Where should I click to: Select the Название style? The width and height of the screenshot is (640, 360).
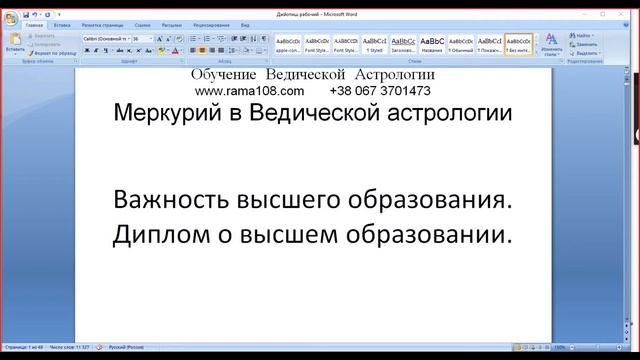pyautogui.click(x=432, y=44)
